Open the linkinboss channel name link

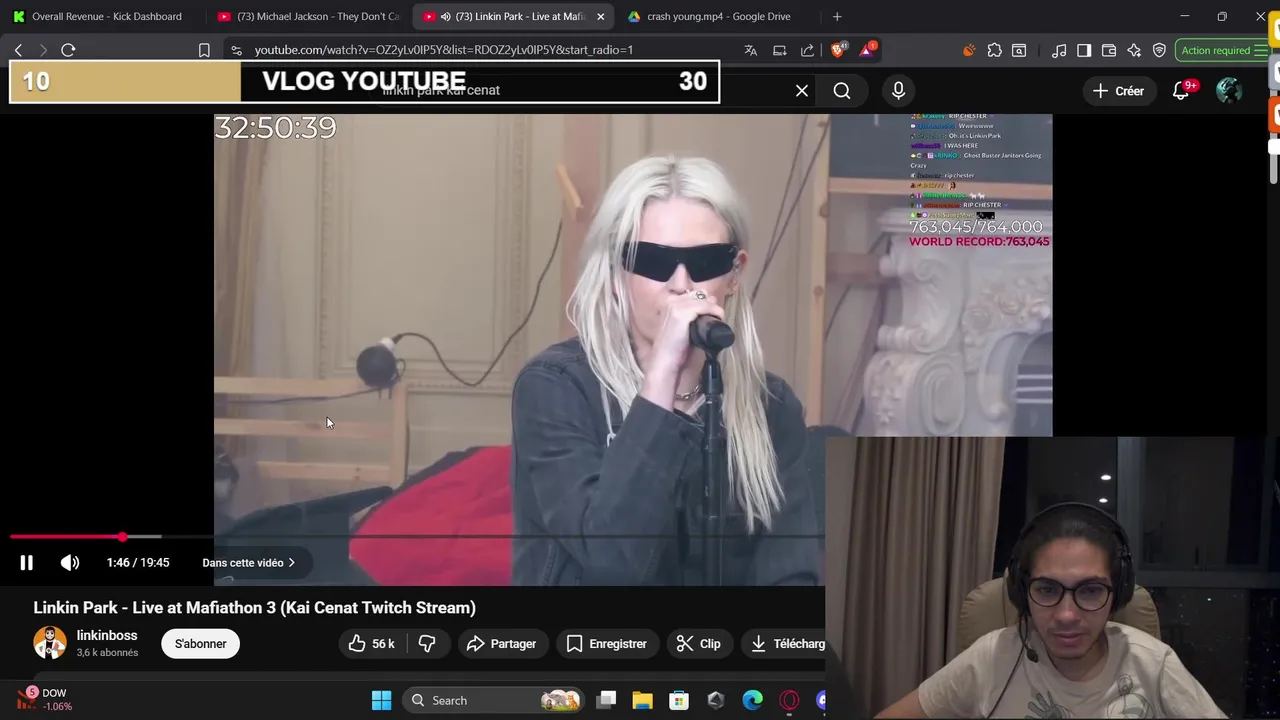pos(107,636)
